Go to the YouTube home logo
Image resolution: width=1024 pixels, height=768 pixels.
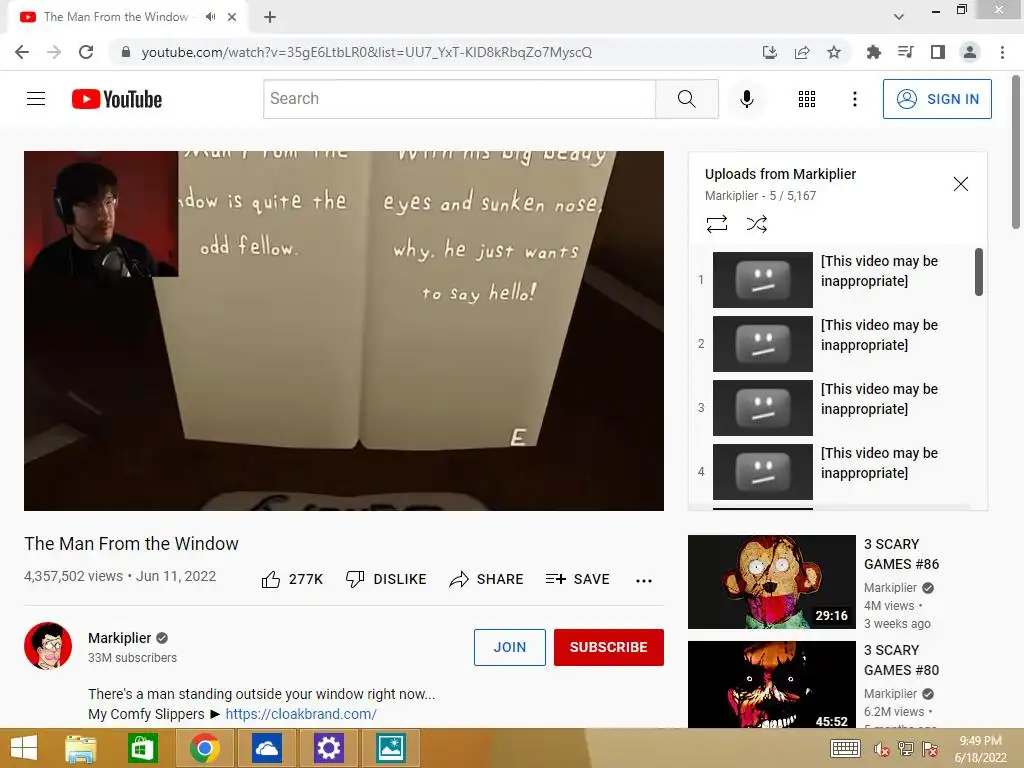click(117, 99)
